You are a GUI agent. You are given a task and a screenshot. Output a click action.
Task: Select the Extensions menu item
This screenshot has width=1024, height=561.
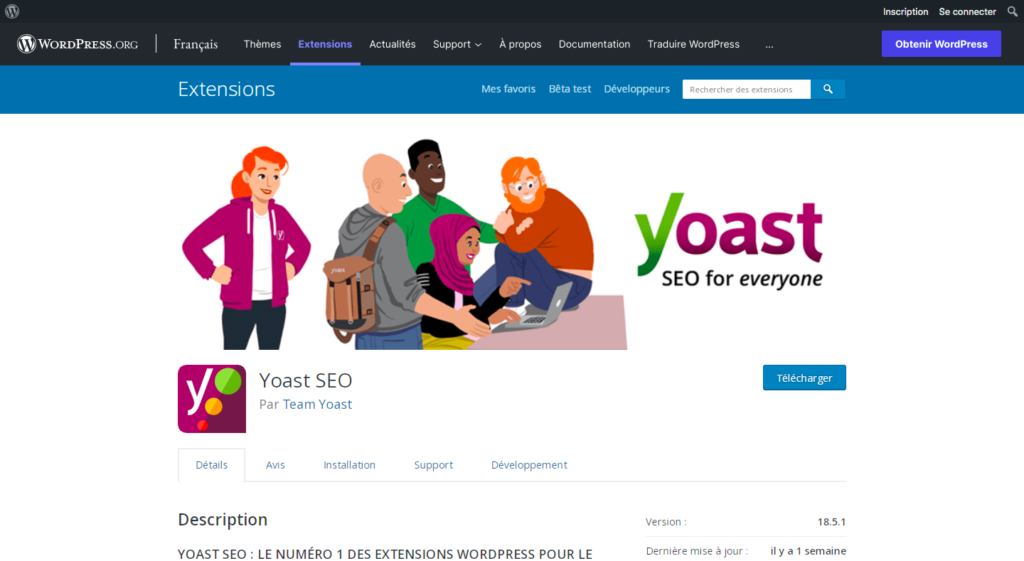click(x=325, y=44)
